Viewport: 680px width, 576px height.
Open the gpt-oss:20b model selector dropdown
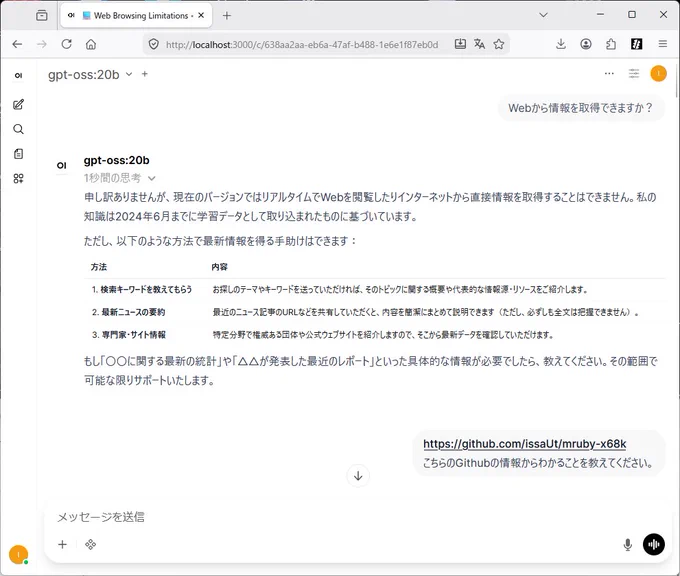point(90,75)
